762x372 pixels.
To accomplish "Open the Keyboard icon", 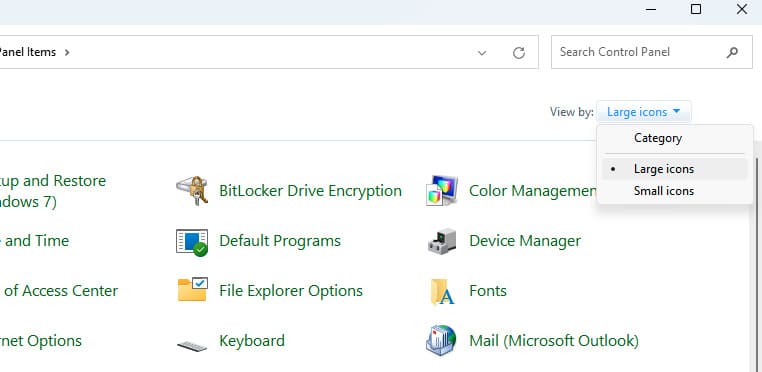I will [x=192, y=346].
